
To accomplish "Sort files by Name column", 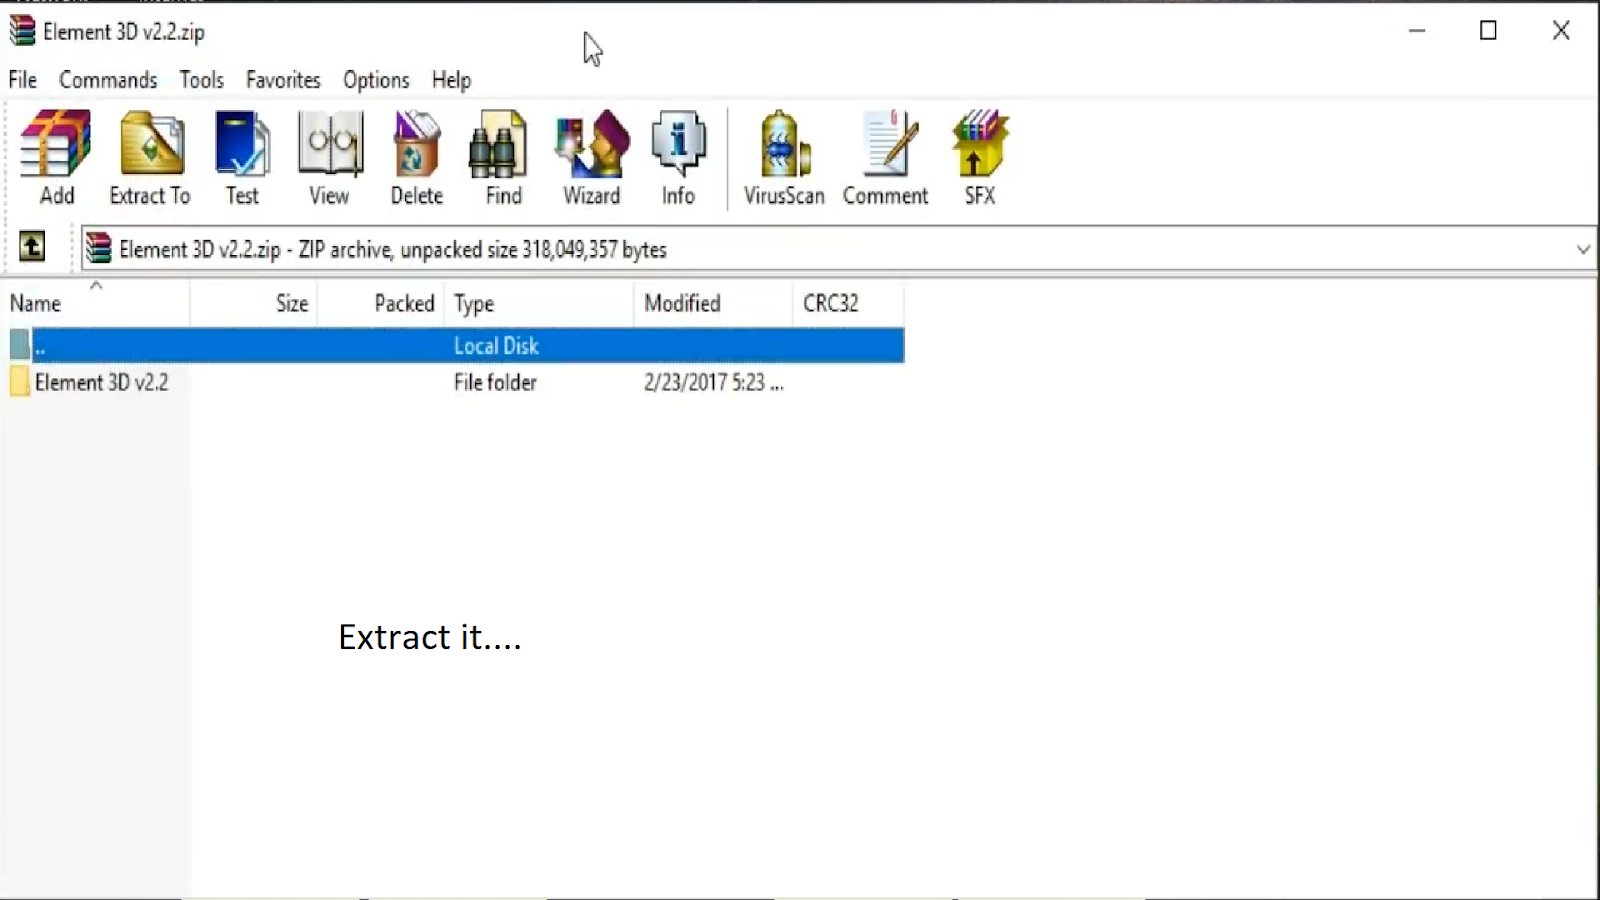I will click(x=96, y=303).
